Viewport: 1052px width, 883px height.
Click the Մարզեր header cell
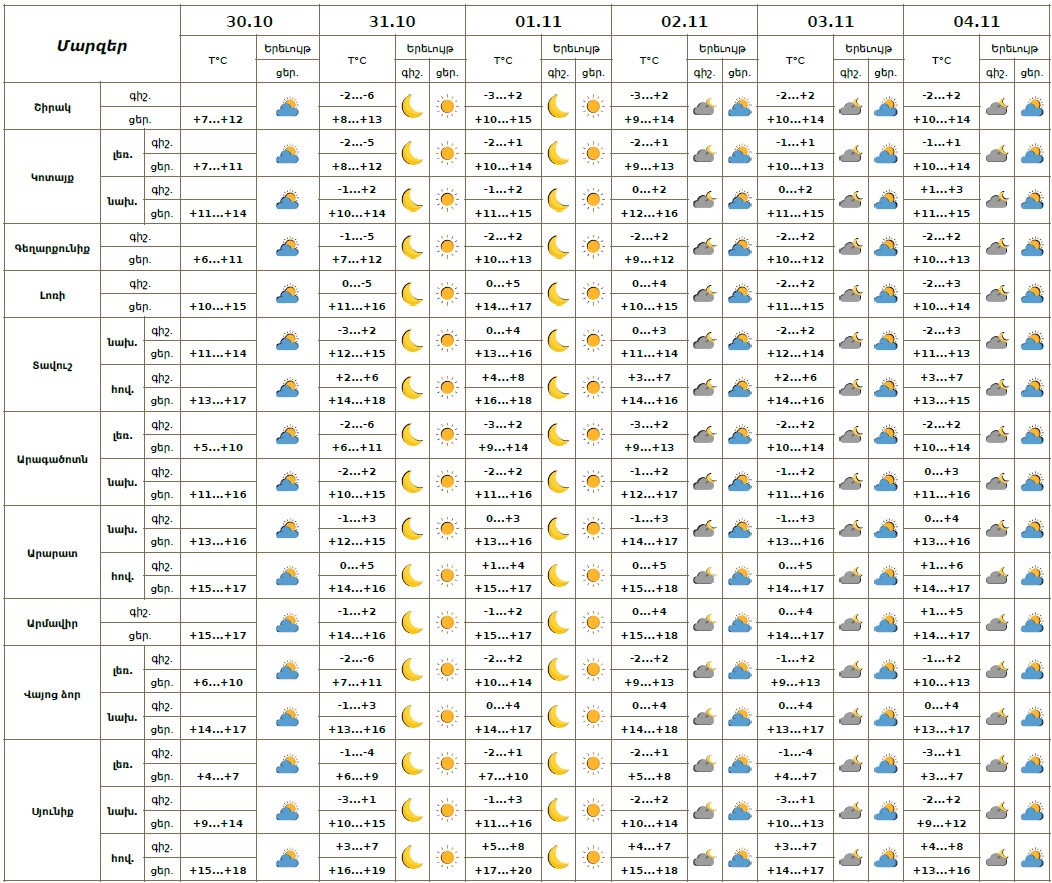click(91, 45)
